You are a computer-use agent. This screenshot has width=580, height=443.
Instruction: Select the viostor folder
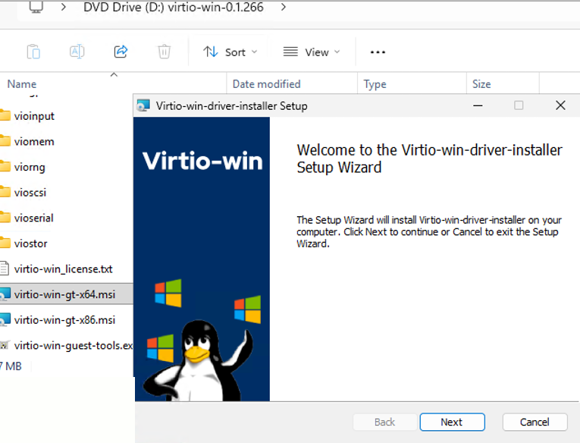[31, 244]
